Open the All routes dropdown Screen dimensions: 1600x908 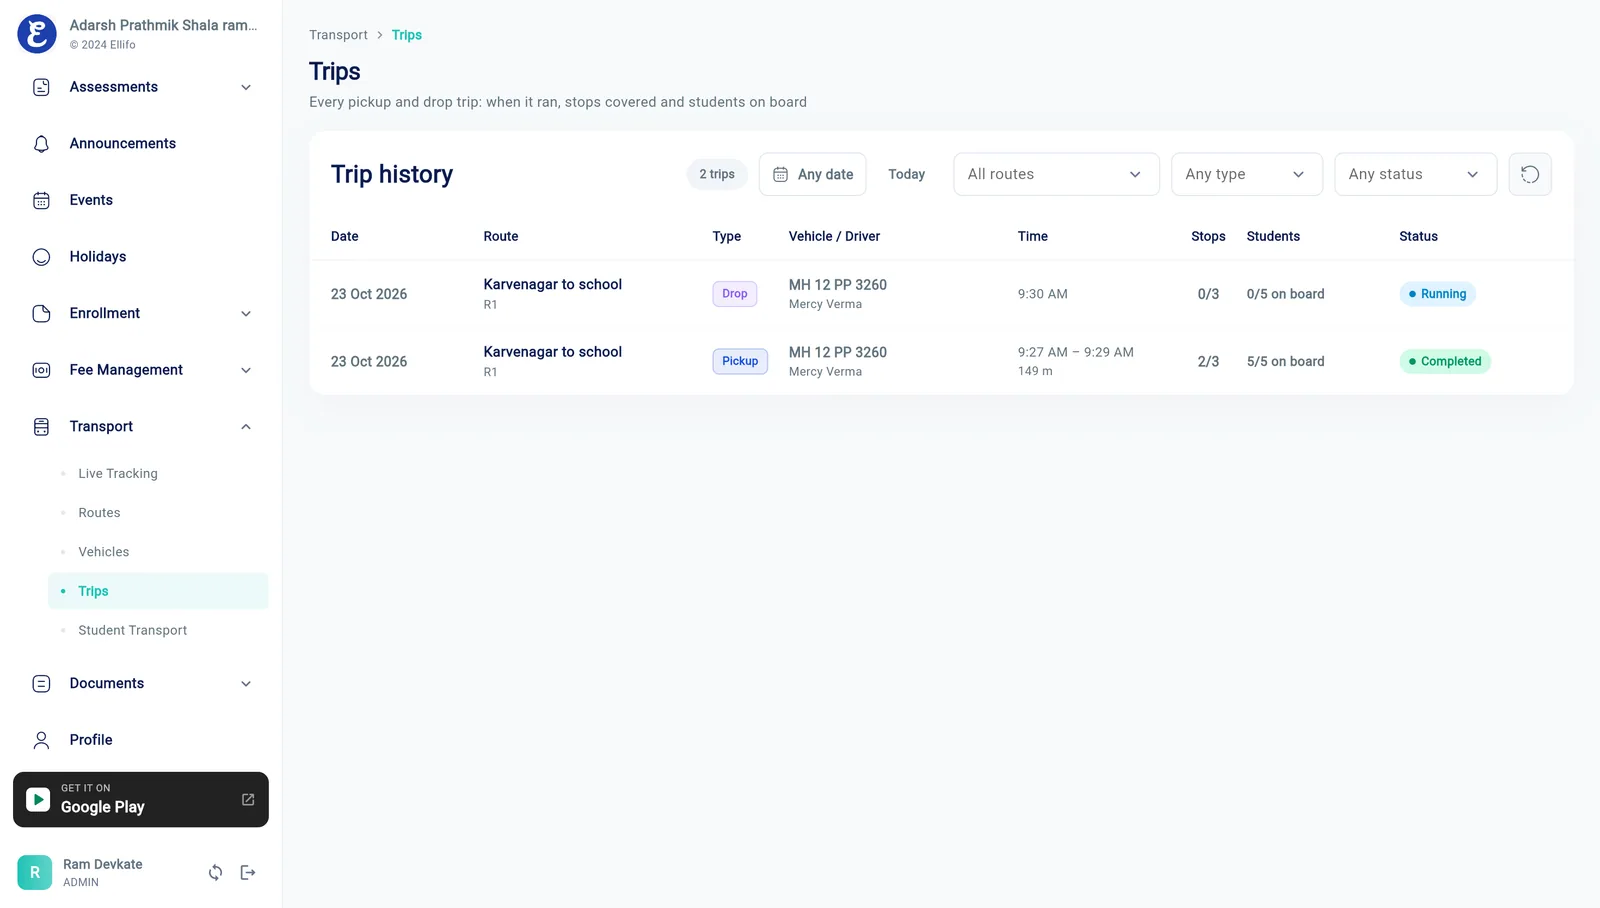coord(1056,174)
